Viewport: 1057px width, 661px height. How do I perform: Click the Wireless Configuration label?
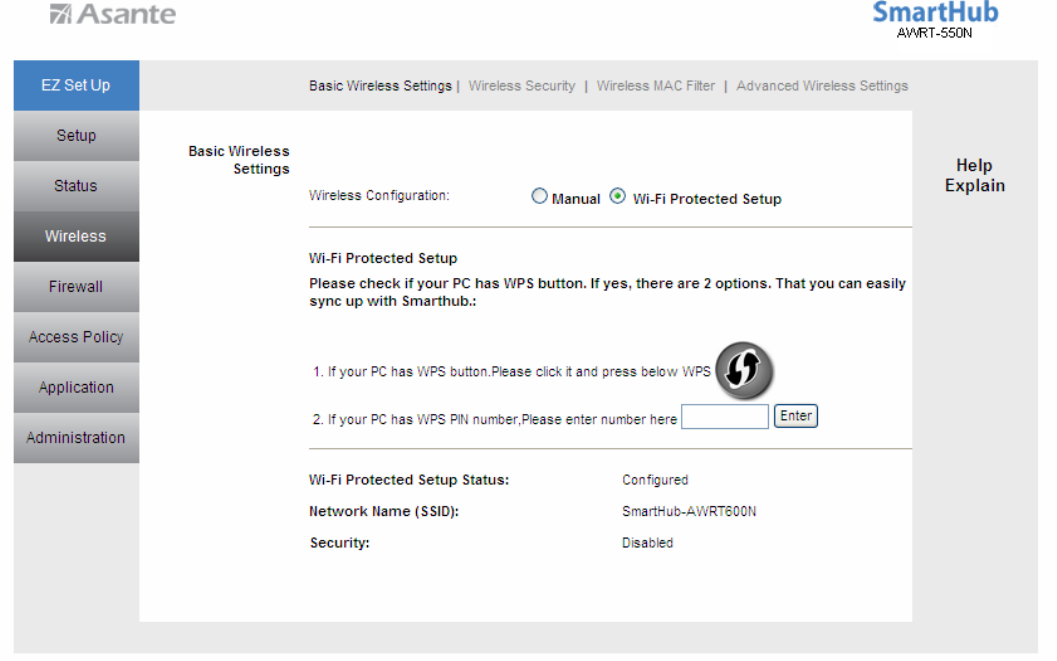[x=379, y=195]
